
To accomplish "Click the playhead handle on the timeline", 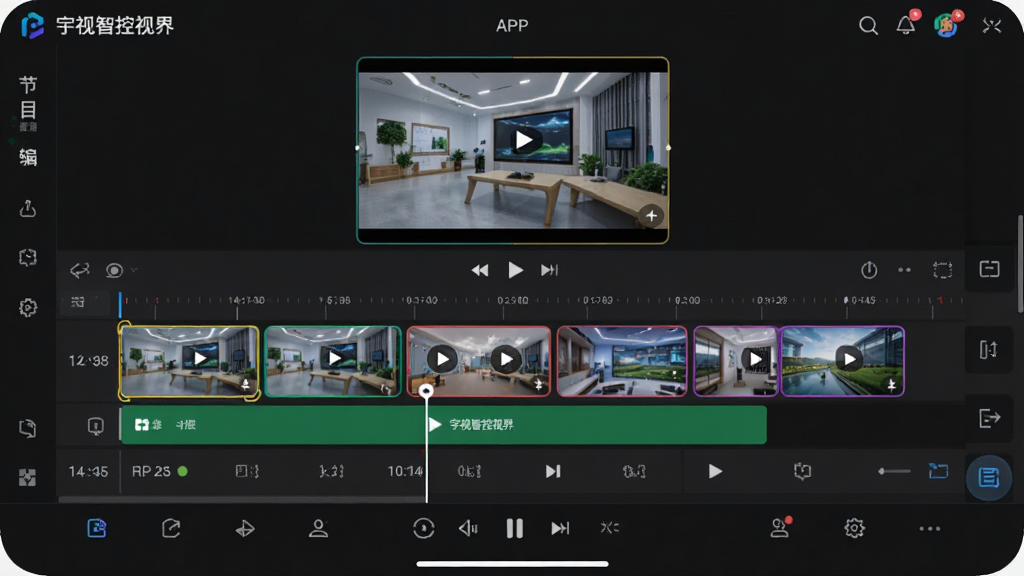I will pos(426,391).
